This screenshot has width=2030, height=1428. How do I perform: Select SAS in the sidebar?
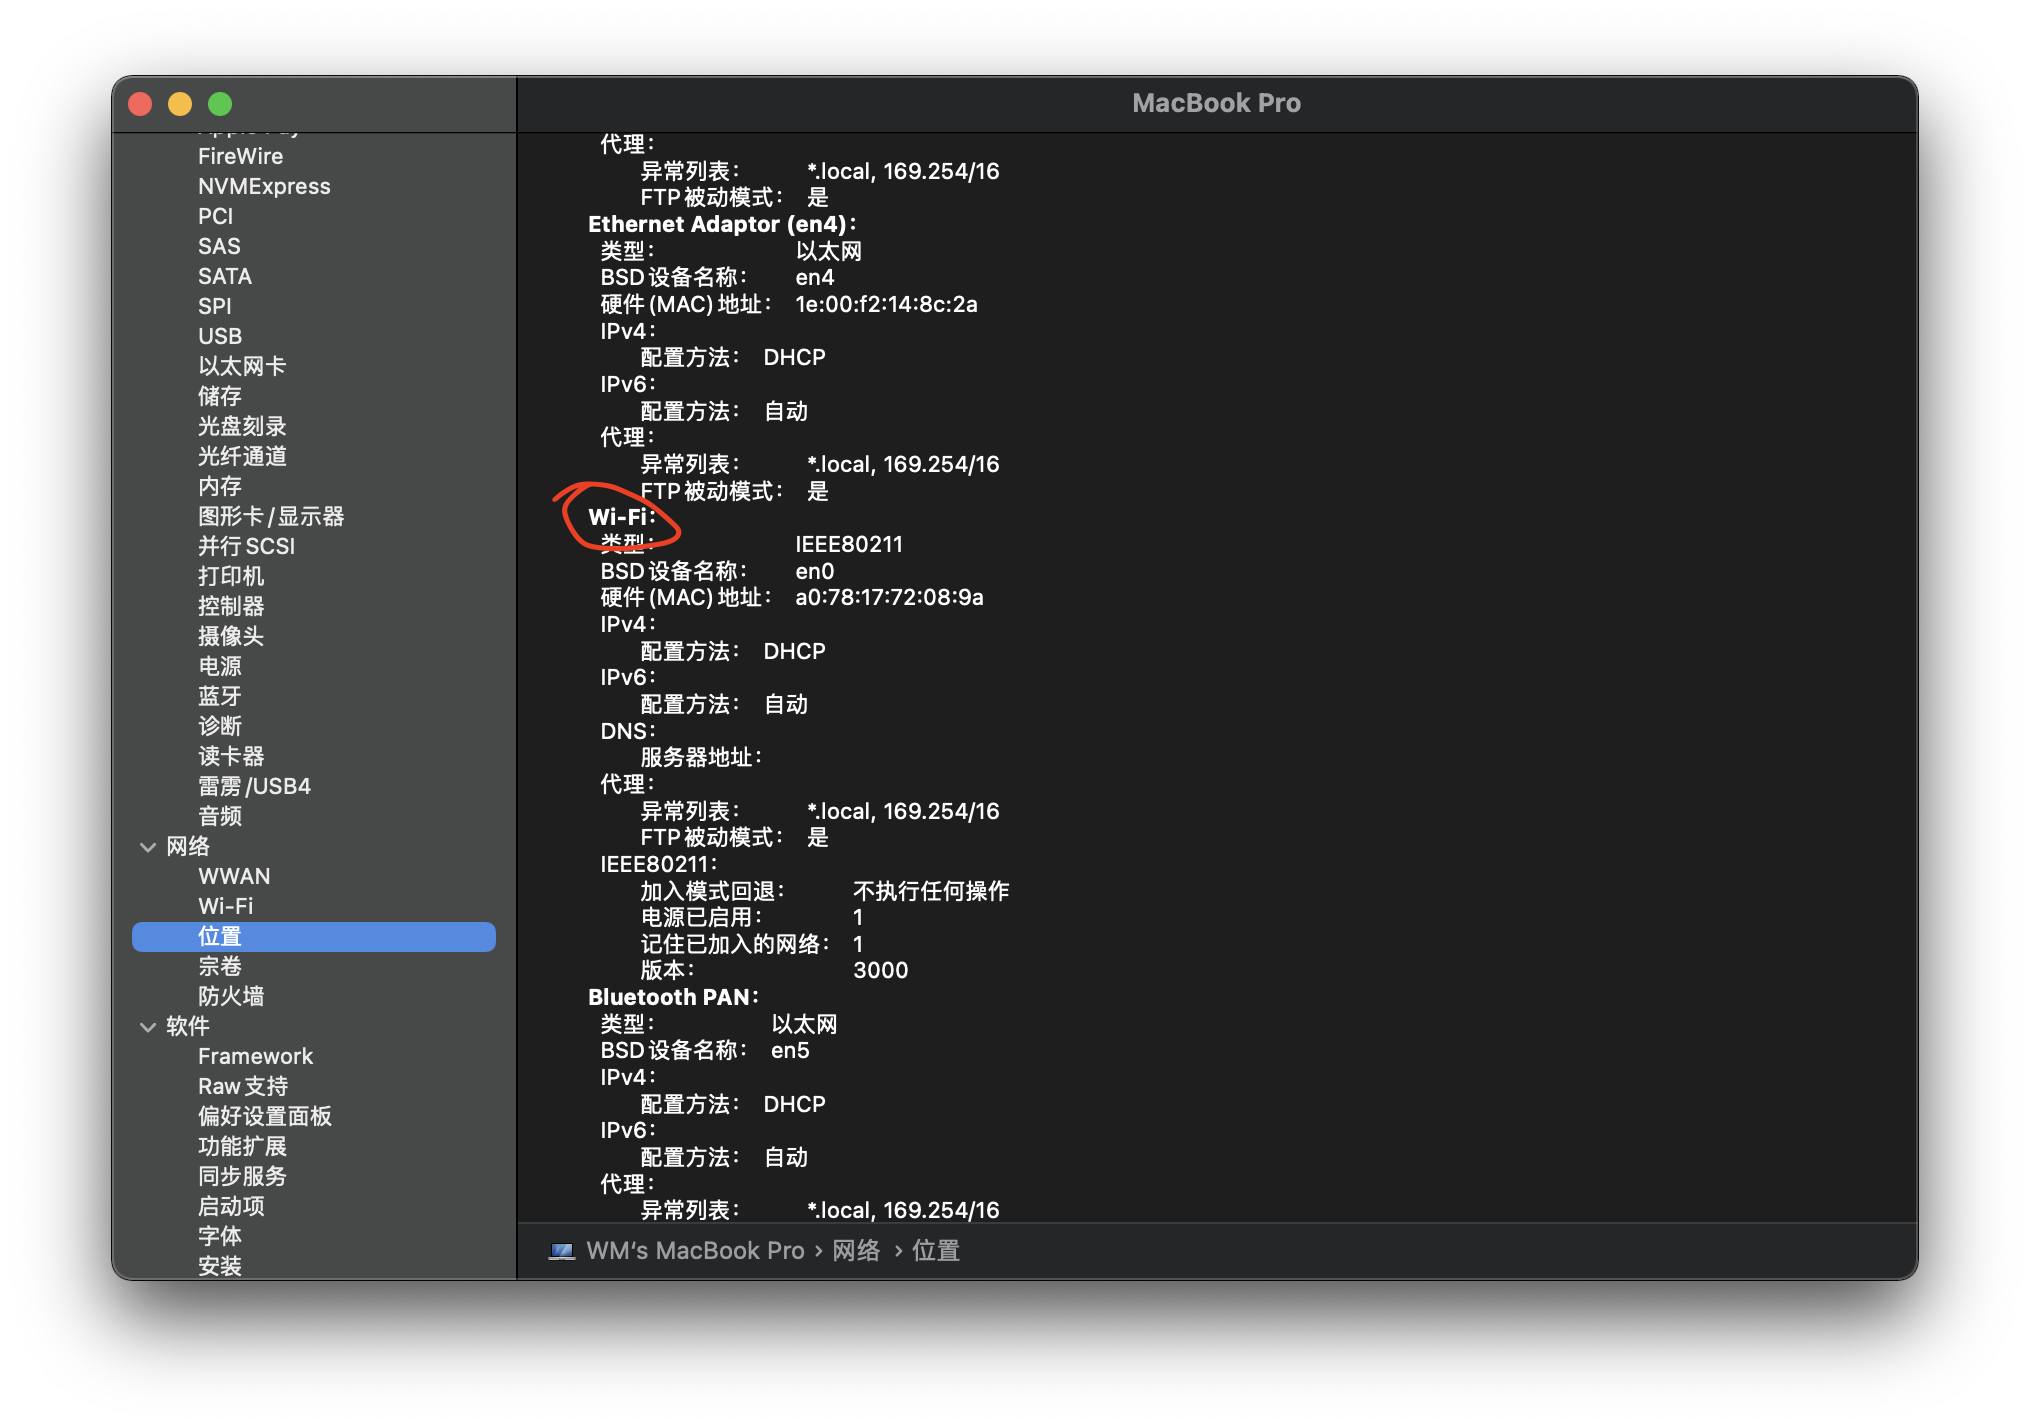coord(219,246)
